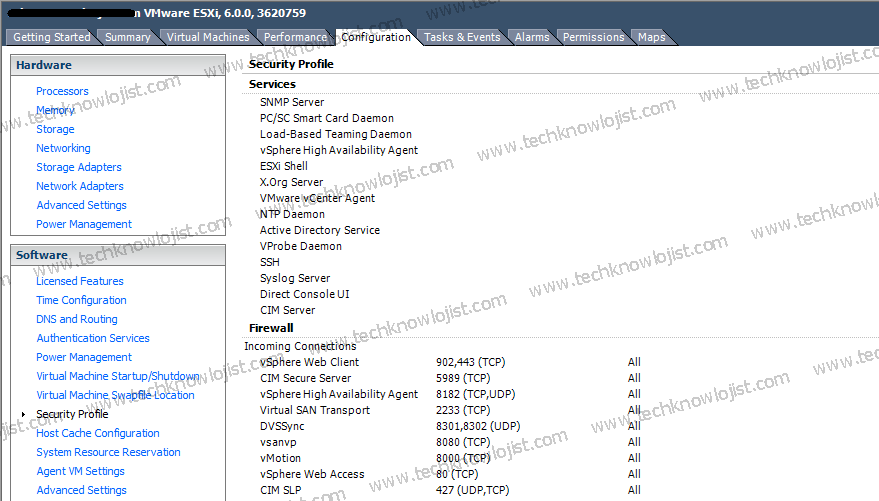Screen dimensions: 879x501
Task: Open the Permissions tab
Action: tap(594, 37)
